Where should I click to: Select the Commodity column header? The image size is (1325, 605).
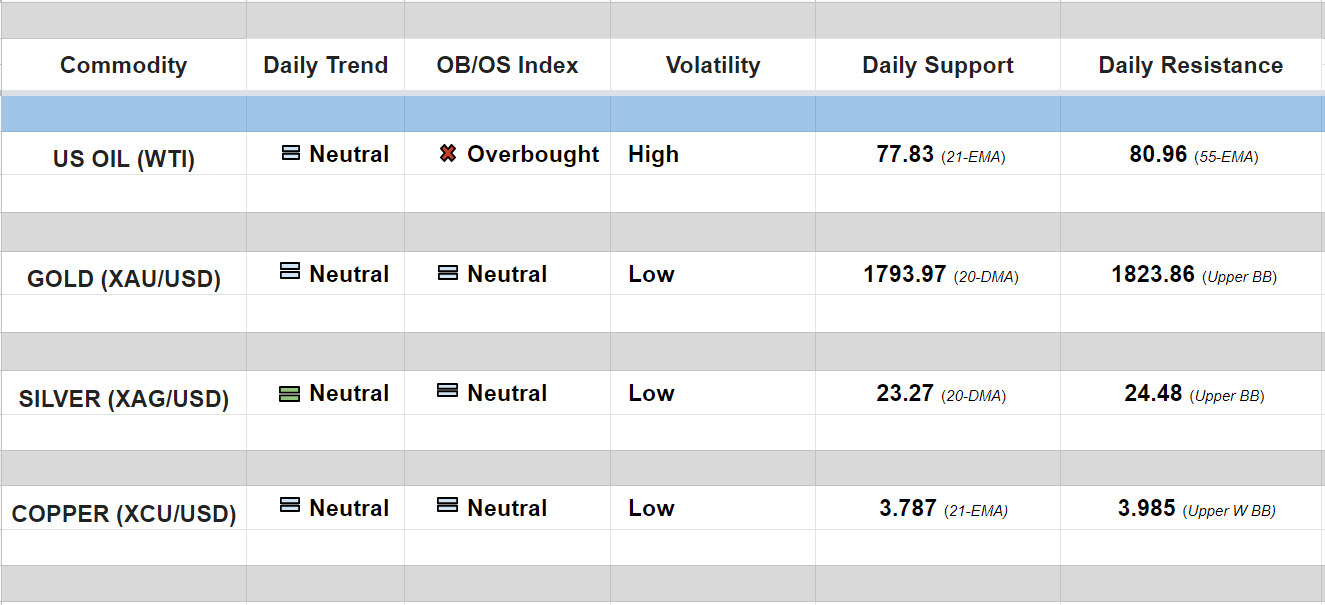tap(123, 66)
